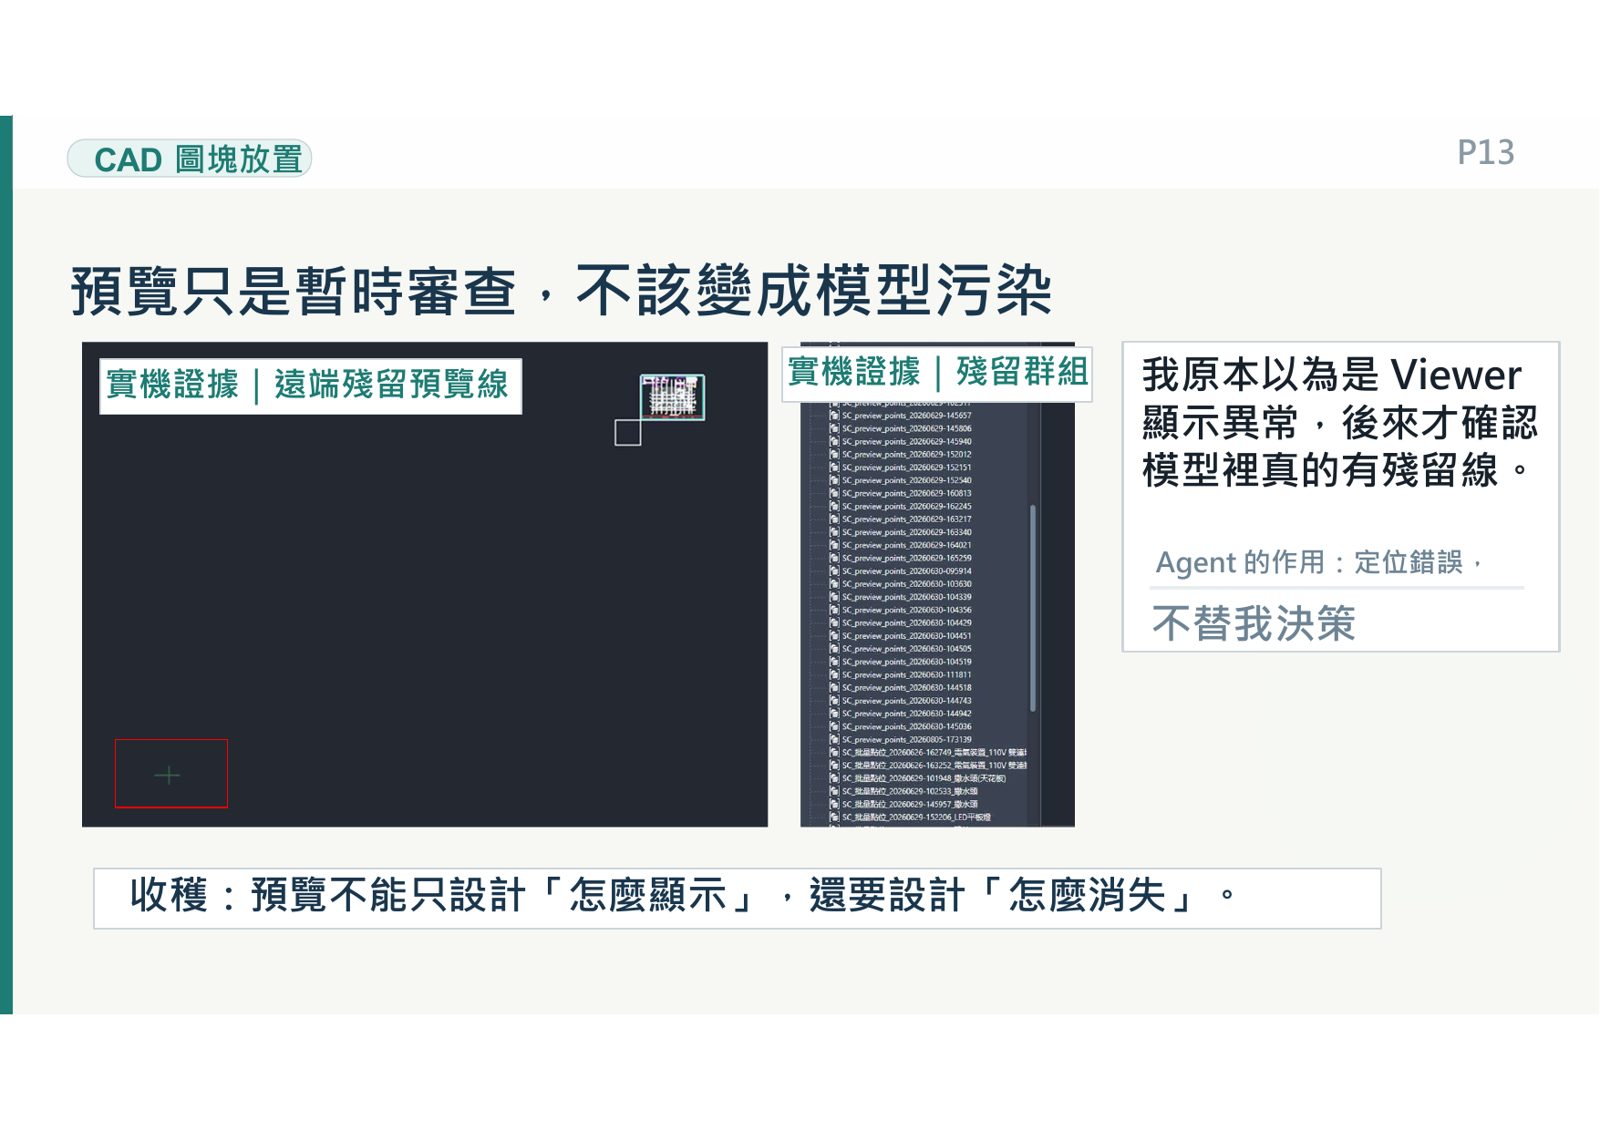The image size is (1600, 1131).
Task: Select SC_preview_points_20260630-104519 group
Action: pos(906,662)
